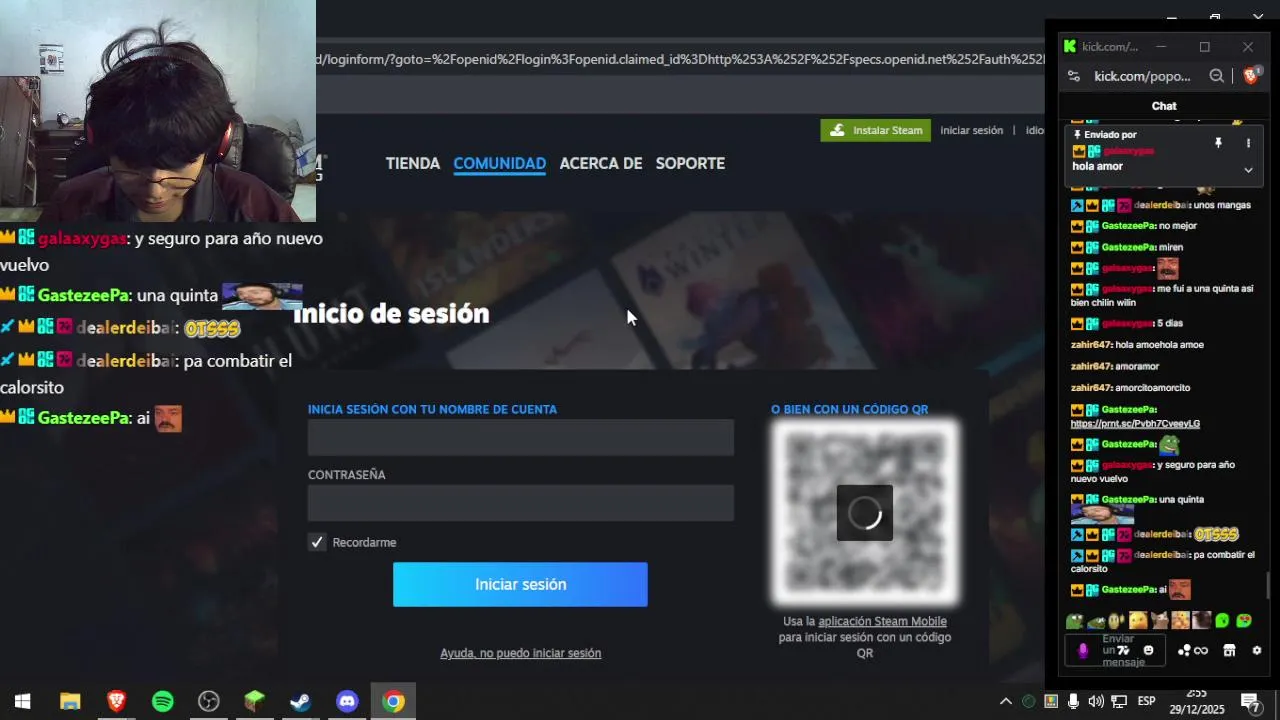Toggle the Recordarme checkbox
1280x720 pixels.
pyautogui.click(x=317, y=542)
